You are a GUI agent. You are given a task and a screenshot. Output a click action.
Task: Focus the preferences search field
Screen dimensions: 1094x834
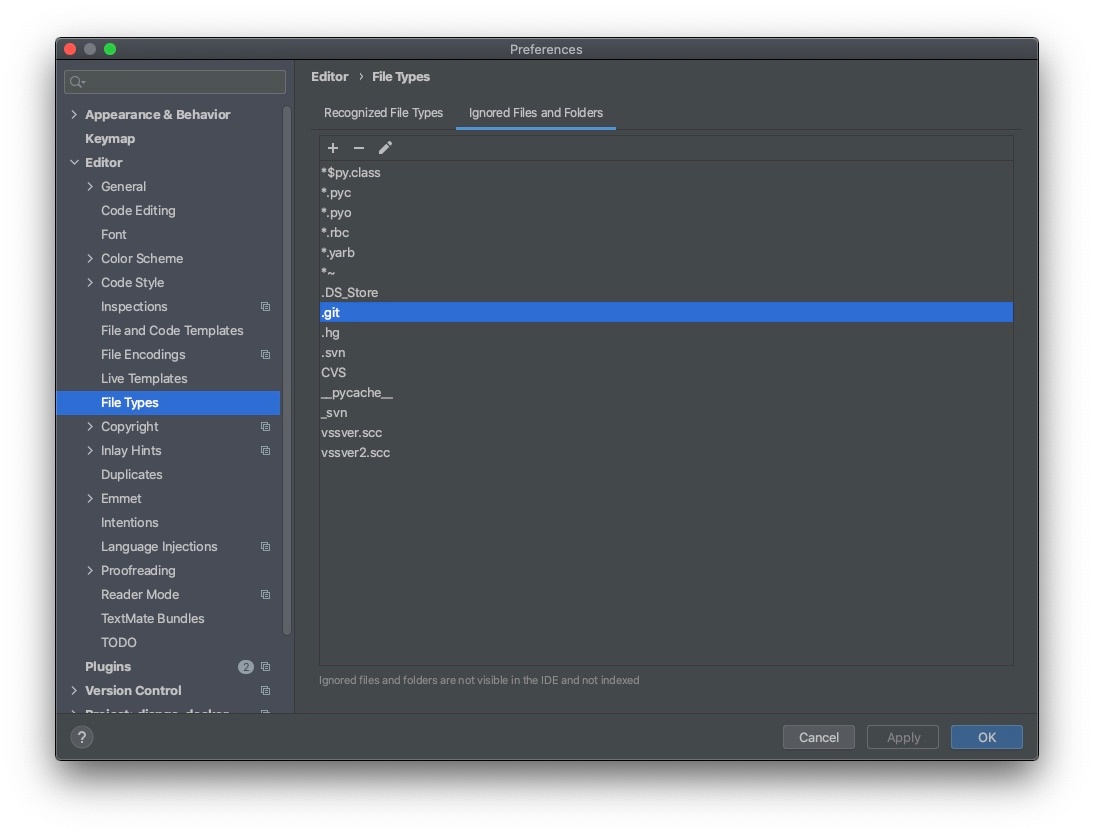(x=175, y=82)
